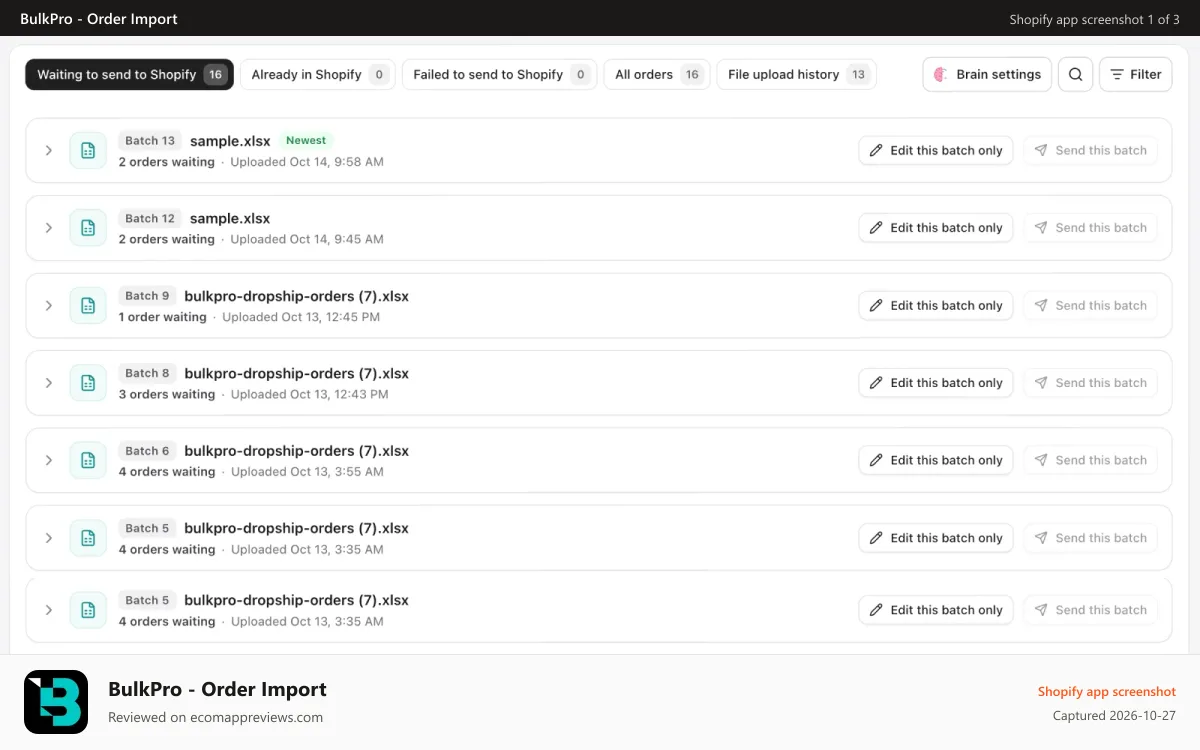Click sample.xlsx filename in Batch 12 row
The height and width of the screenshot is (750, 1200).
[230, 218]
